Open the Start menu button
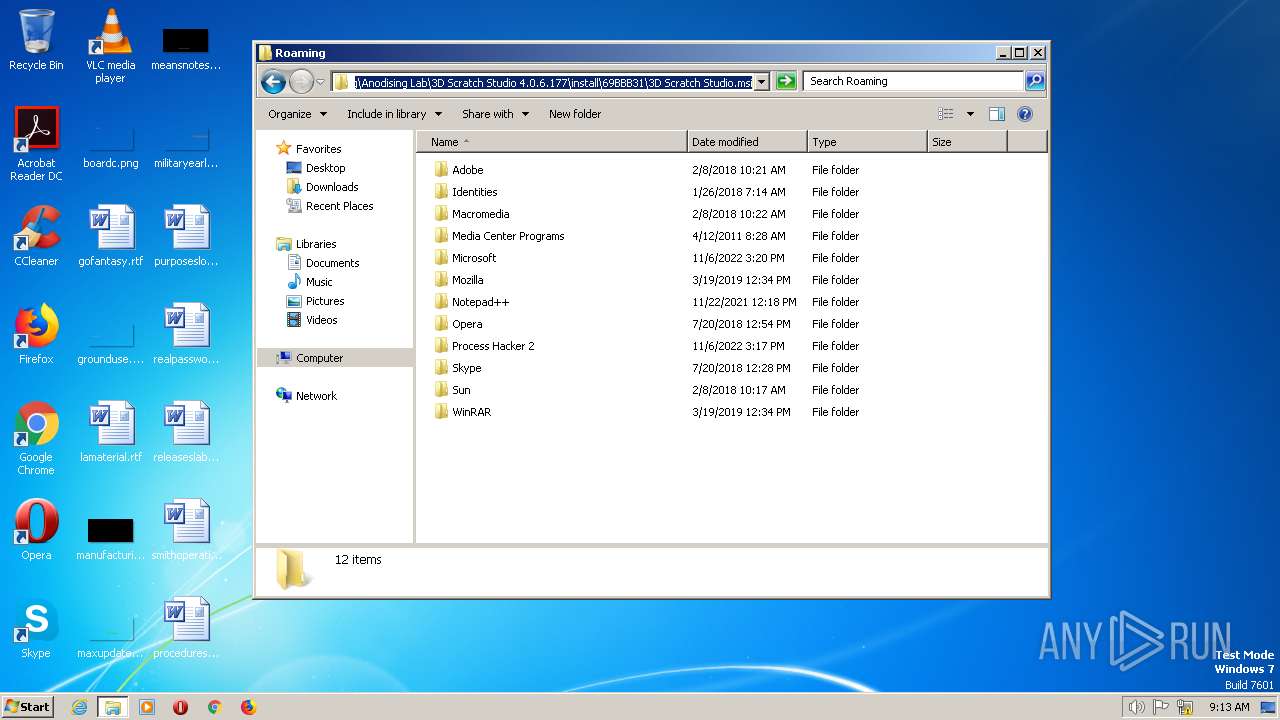1280x720 pixels. (28, 707)
